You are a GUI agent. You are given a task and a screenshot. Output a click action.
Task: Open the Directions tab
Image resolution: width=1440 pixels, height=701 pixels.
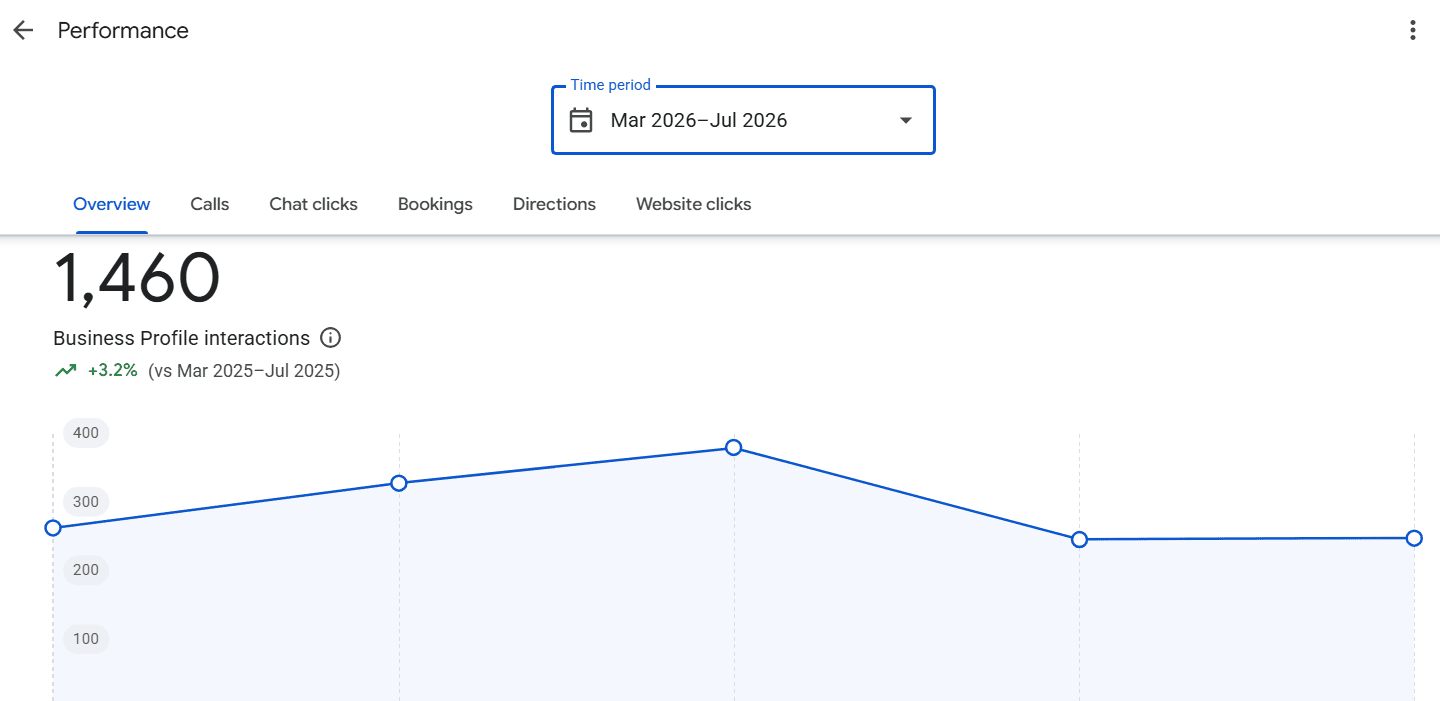pos(554,204)
